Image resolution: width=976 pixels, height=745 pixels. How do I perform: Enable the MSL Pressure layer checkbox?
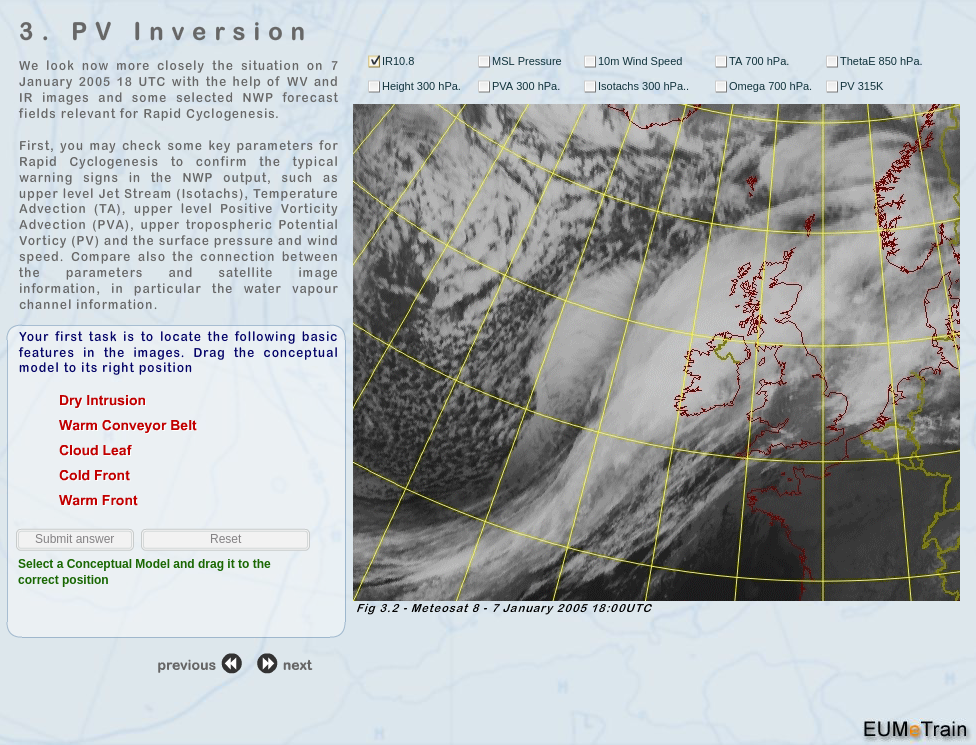(484, 61)
